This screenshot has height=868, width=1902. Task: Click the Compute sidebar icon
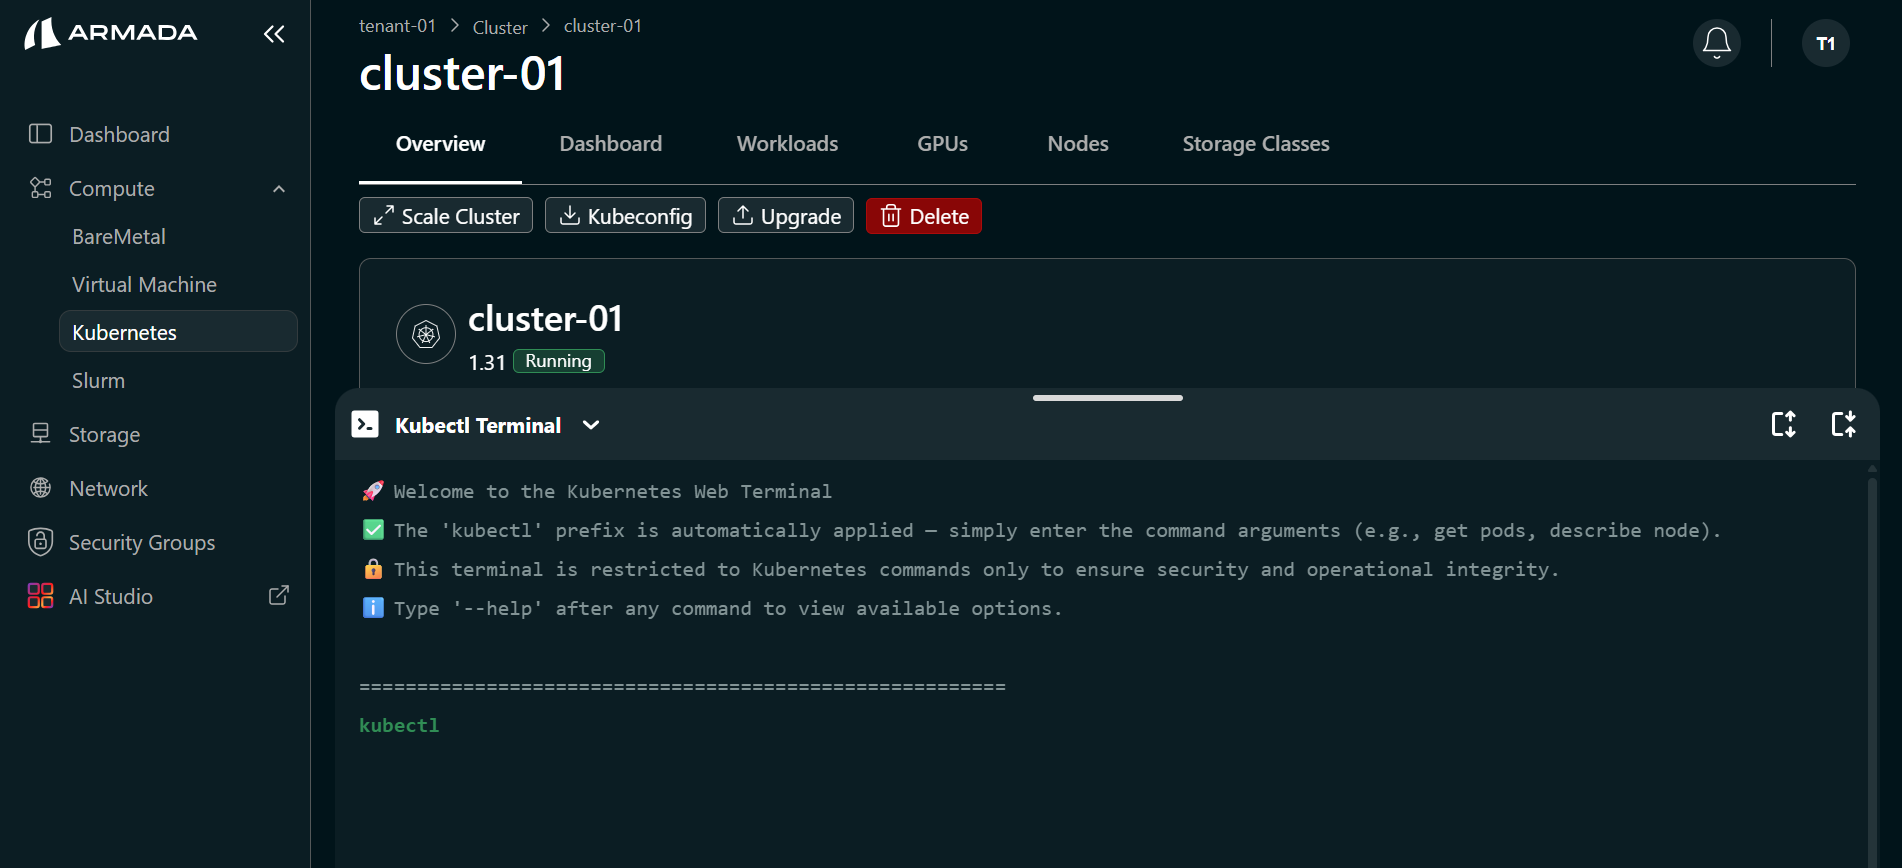pyautogui.click(x=41, y=188)
